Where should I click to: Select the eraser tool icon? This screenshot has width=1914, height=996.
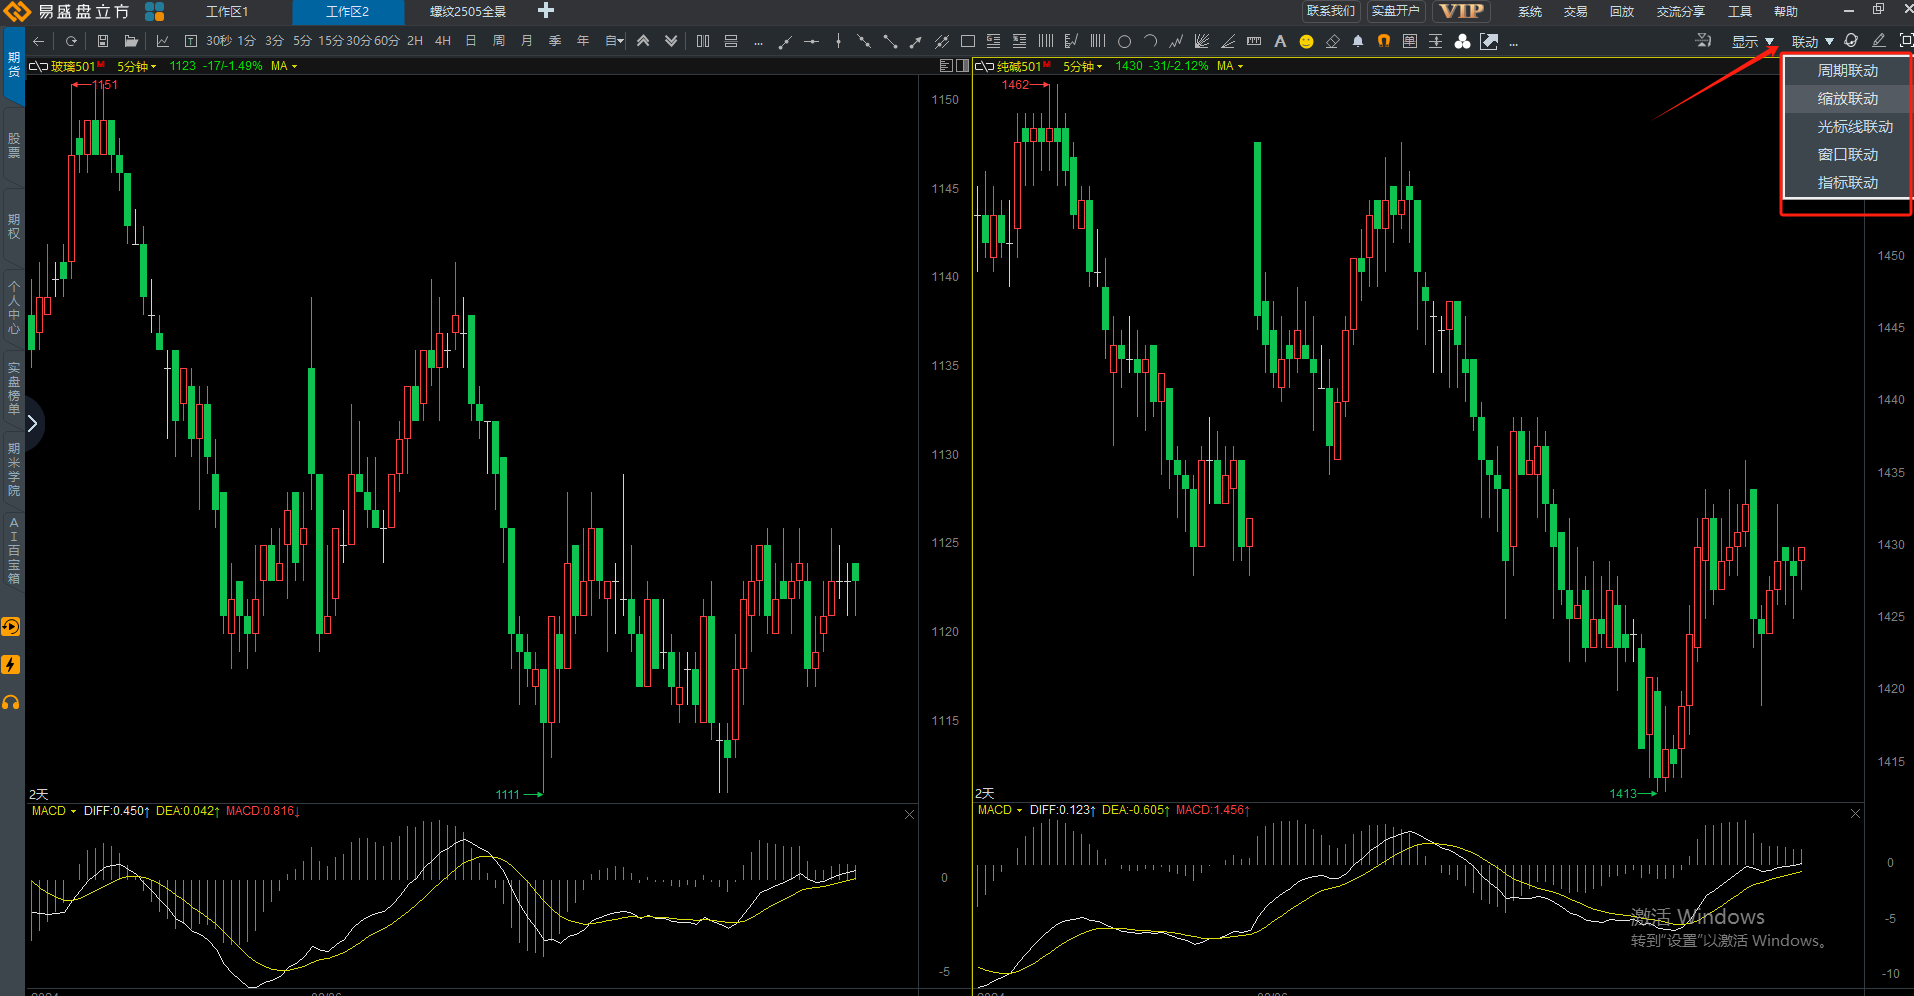(1332, 41)
